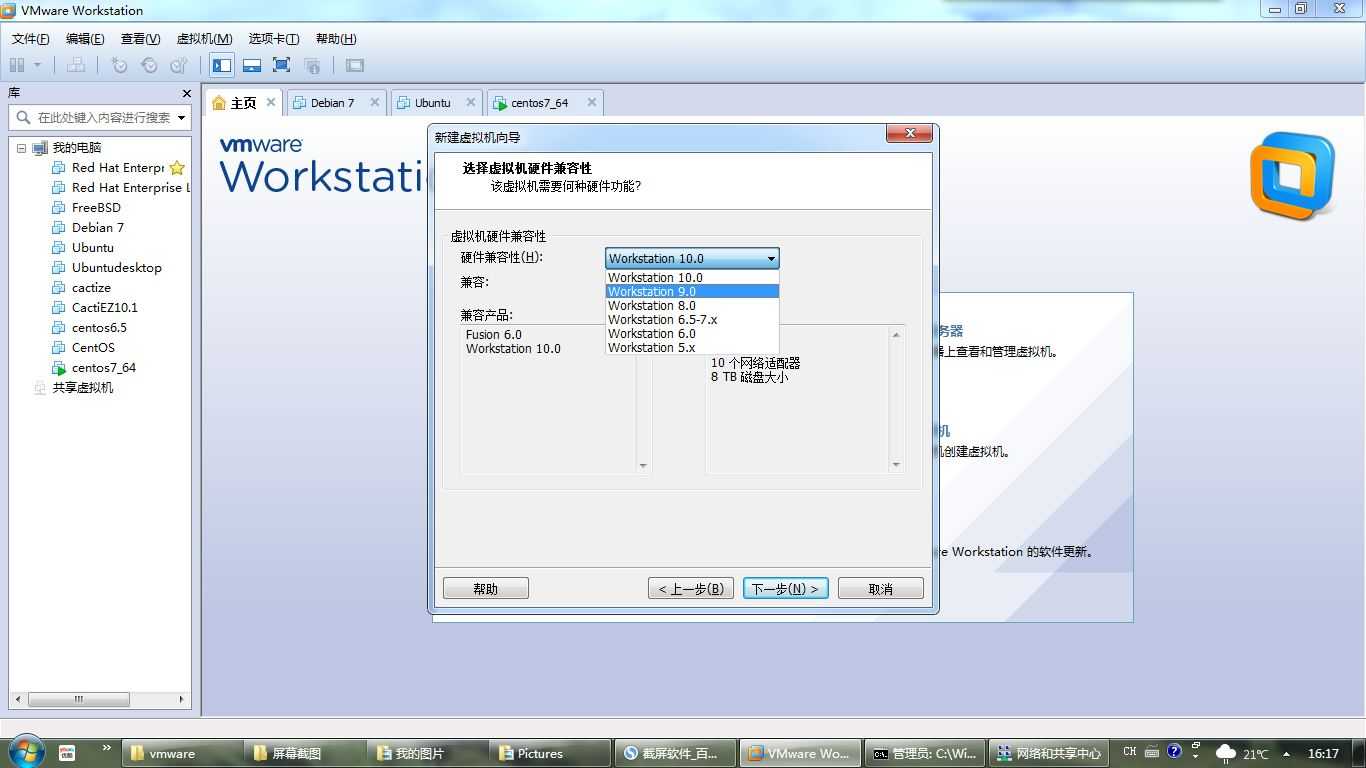
Task: Open the File menu
Action: click(x=30, y=39)
